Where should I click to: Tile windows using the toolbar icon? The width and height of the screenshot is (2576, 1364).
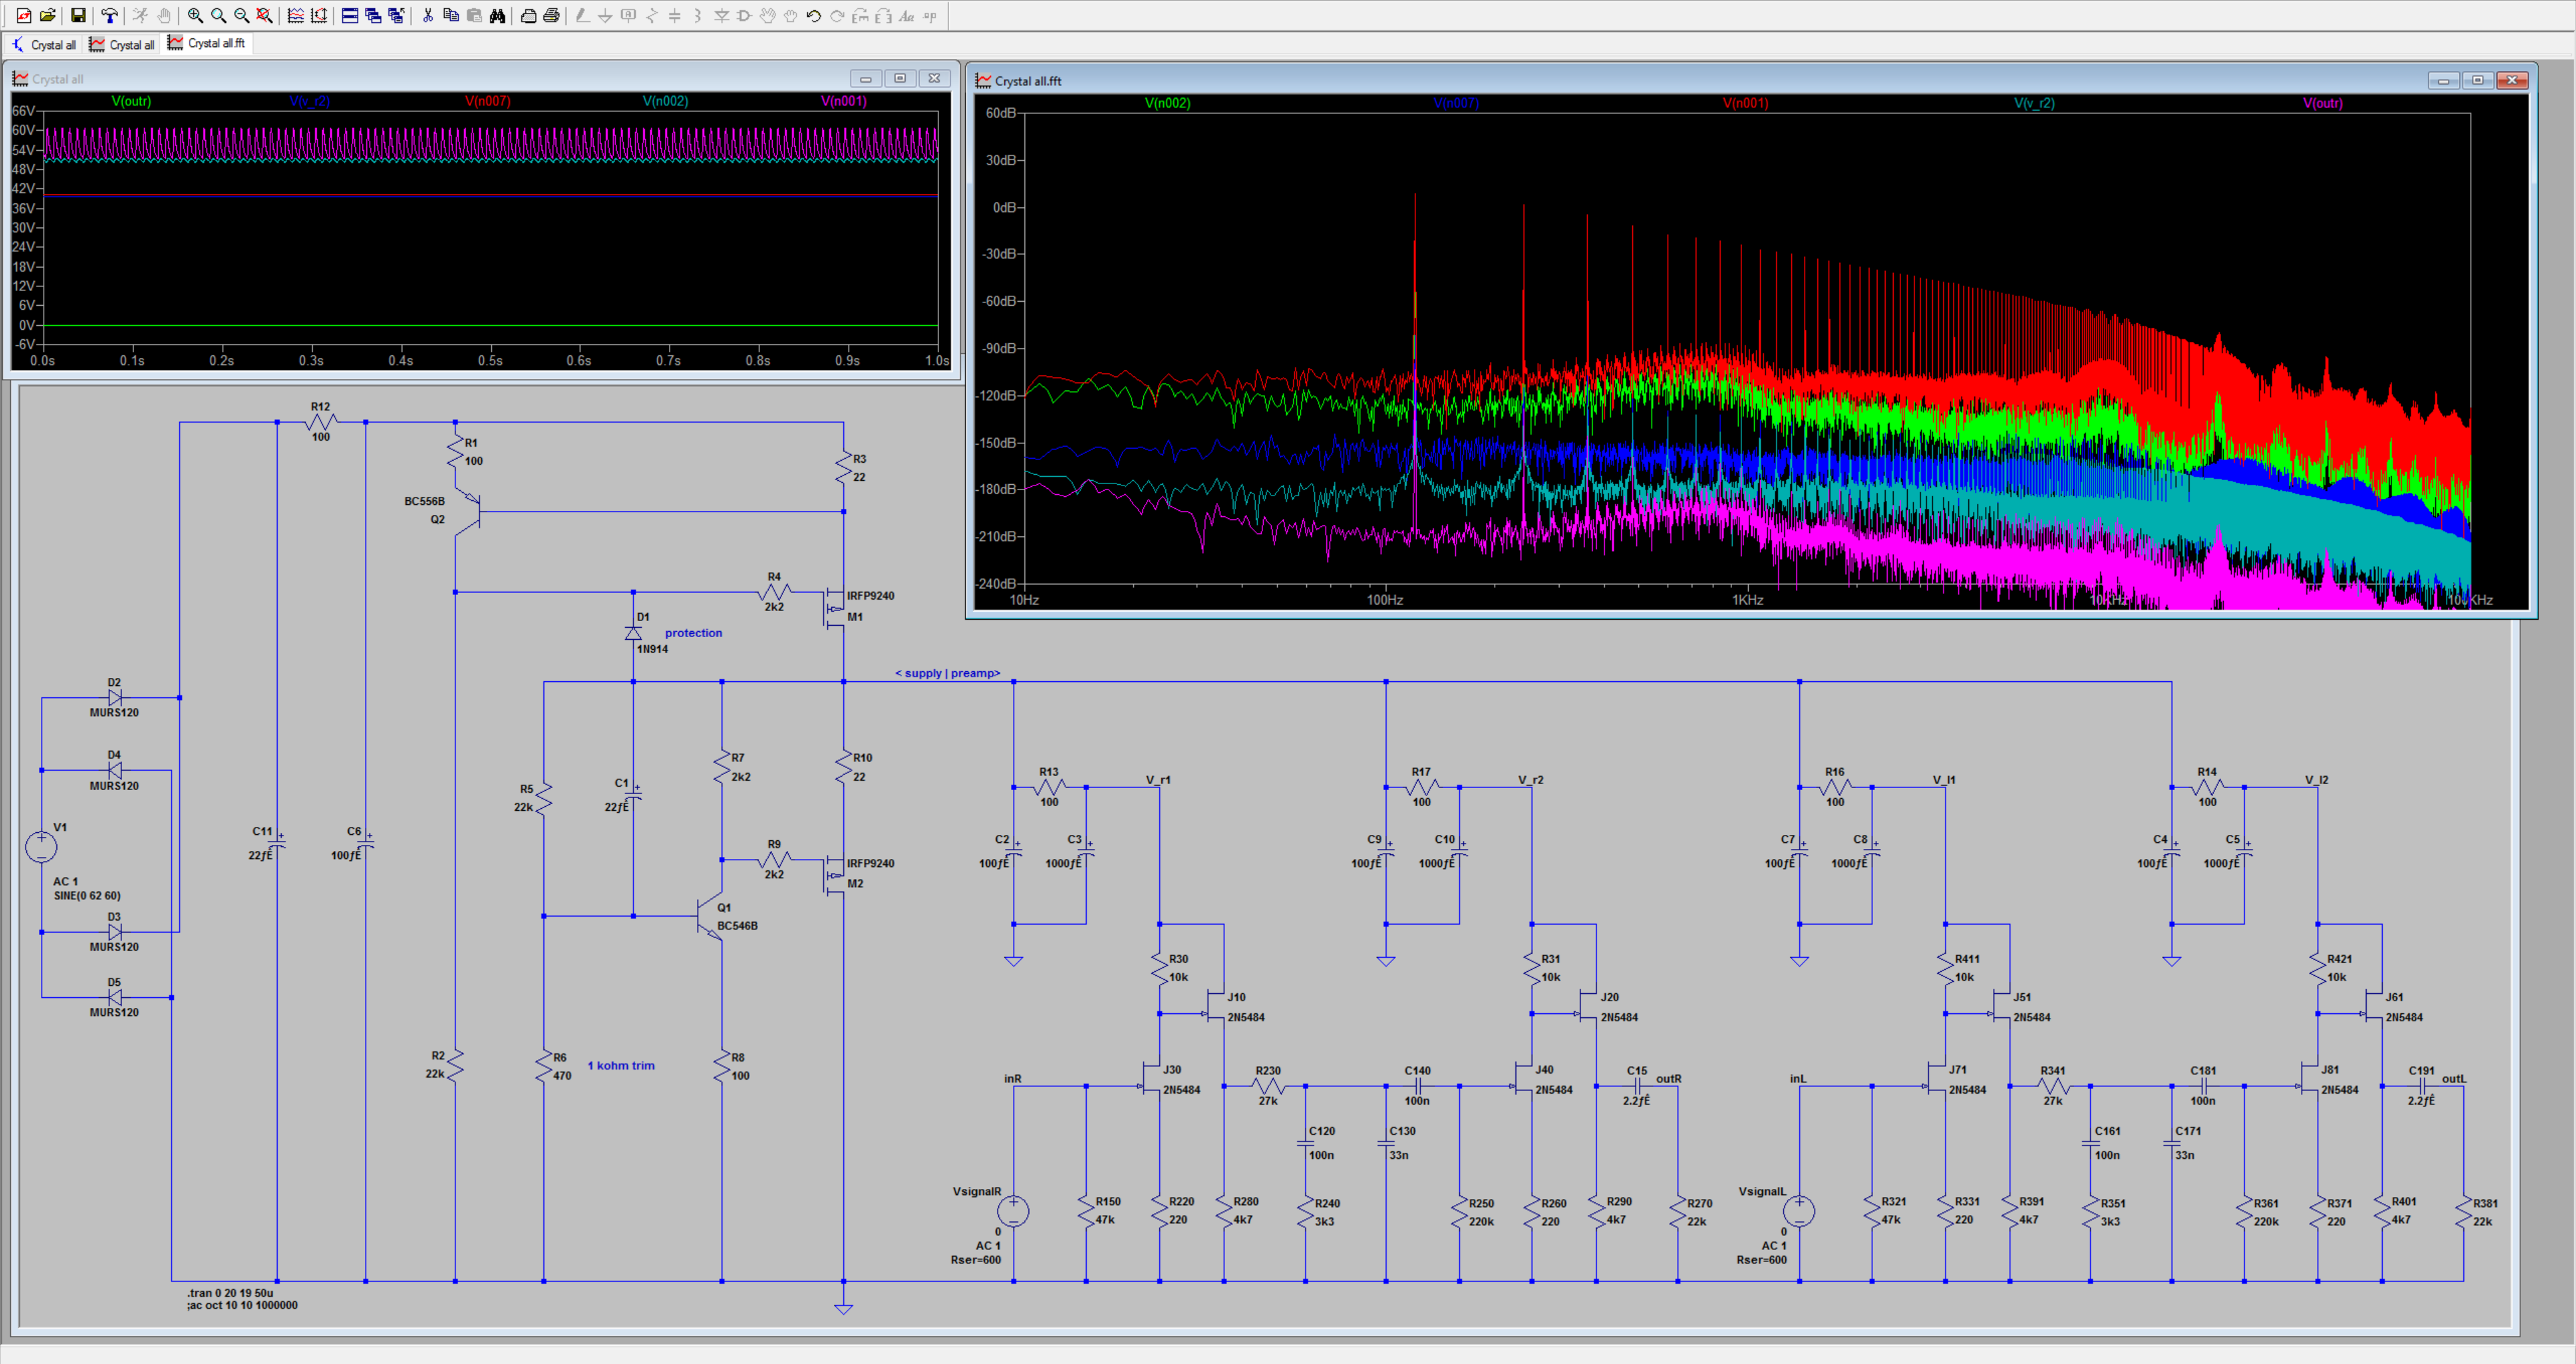point(350,15)
